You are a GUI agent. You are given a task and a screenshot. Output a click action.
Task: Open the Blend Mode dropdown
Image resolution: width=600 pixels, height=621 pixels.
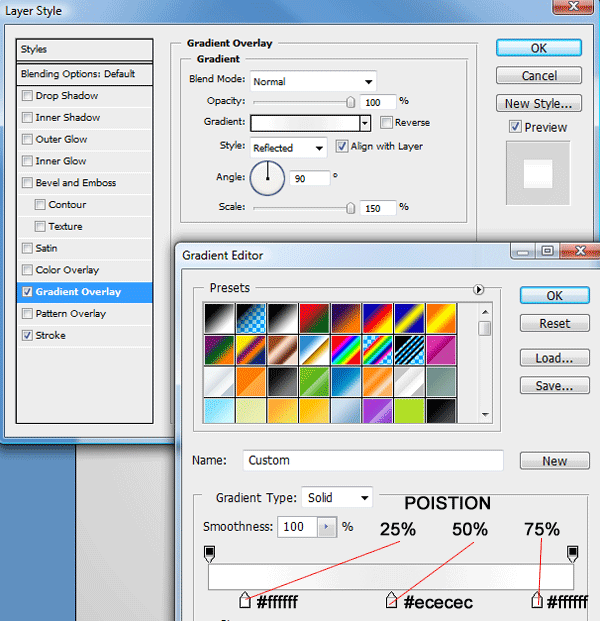click(313, 82)
